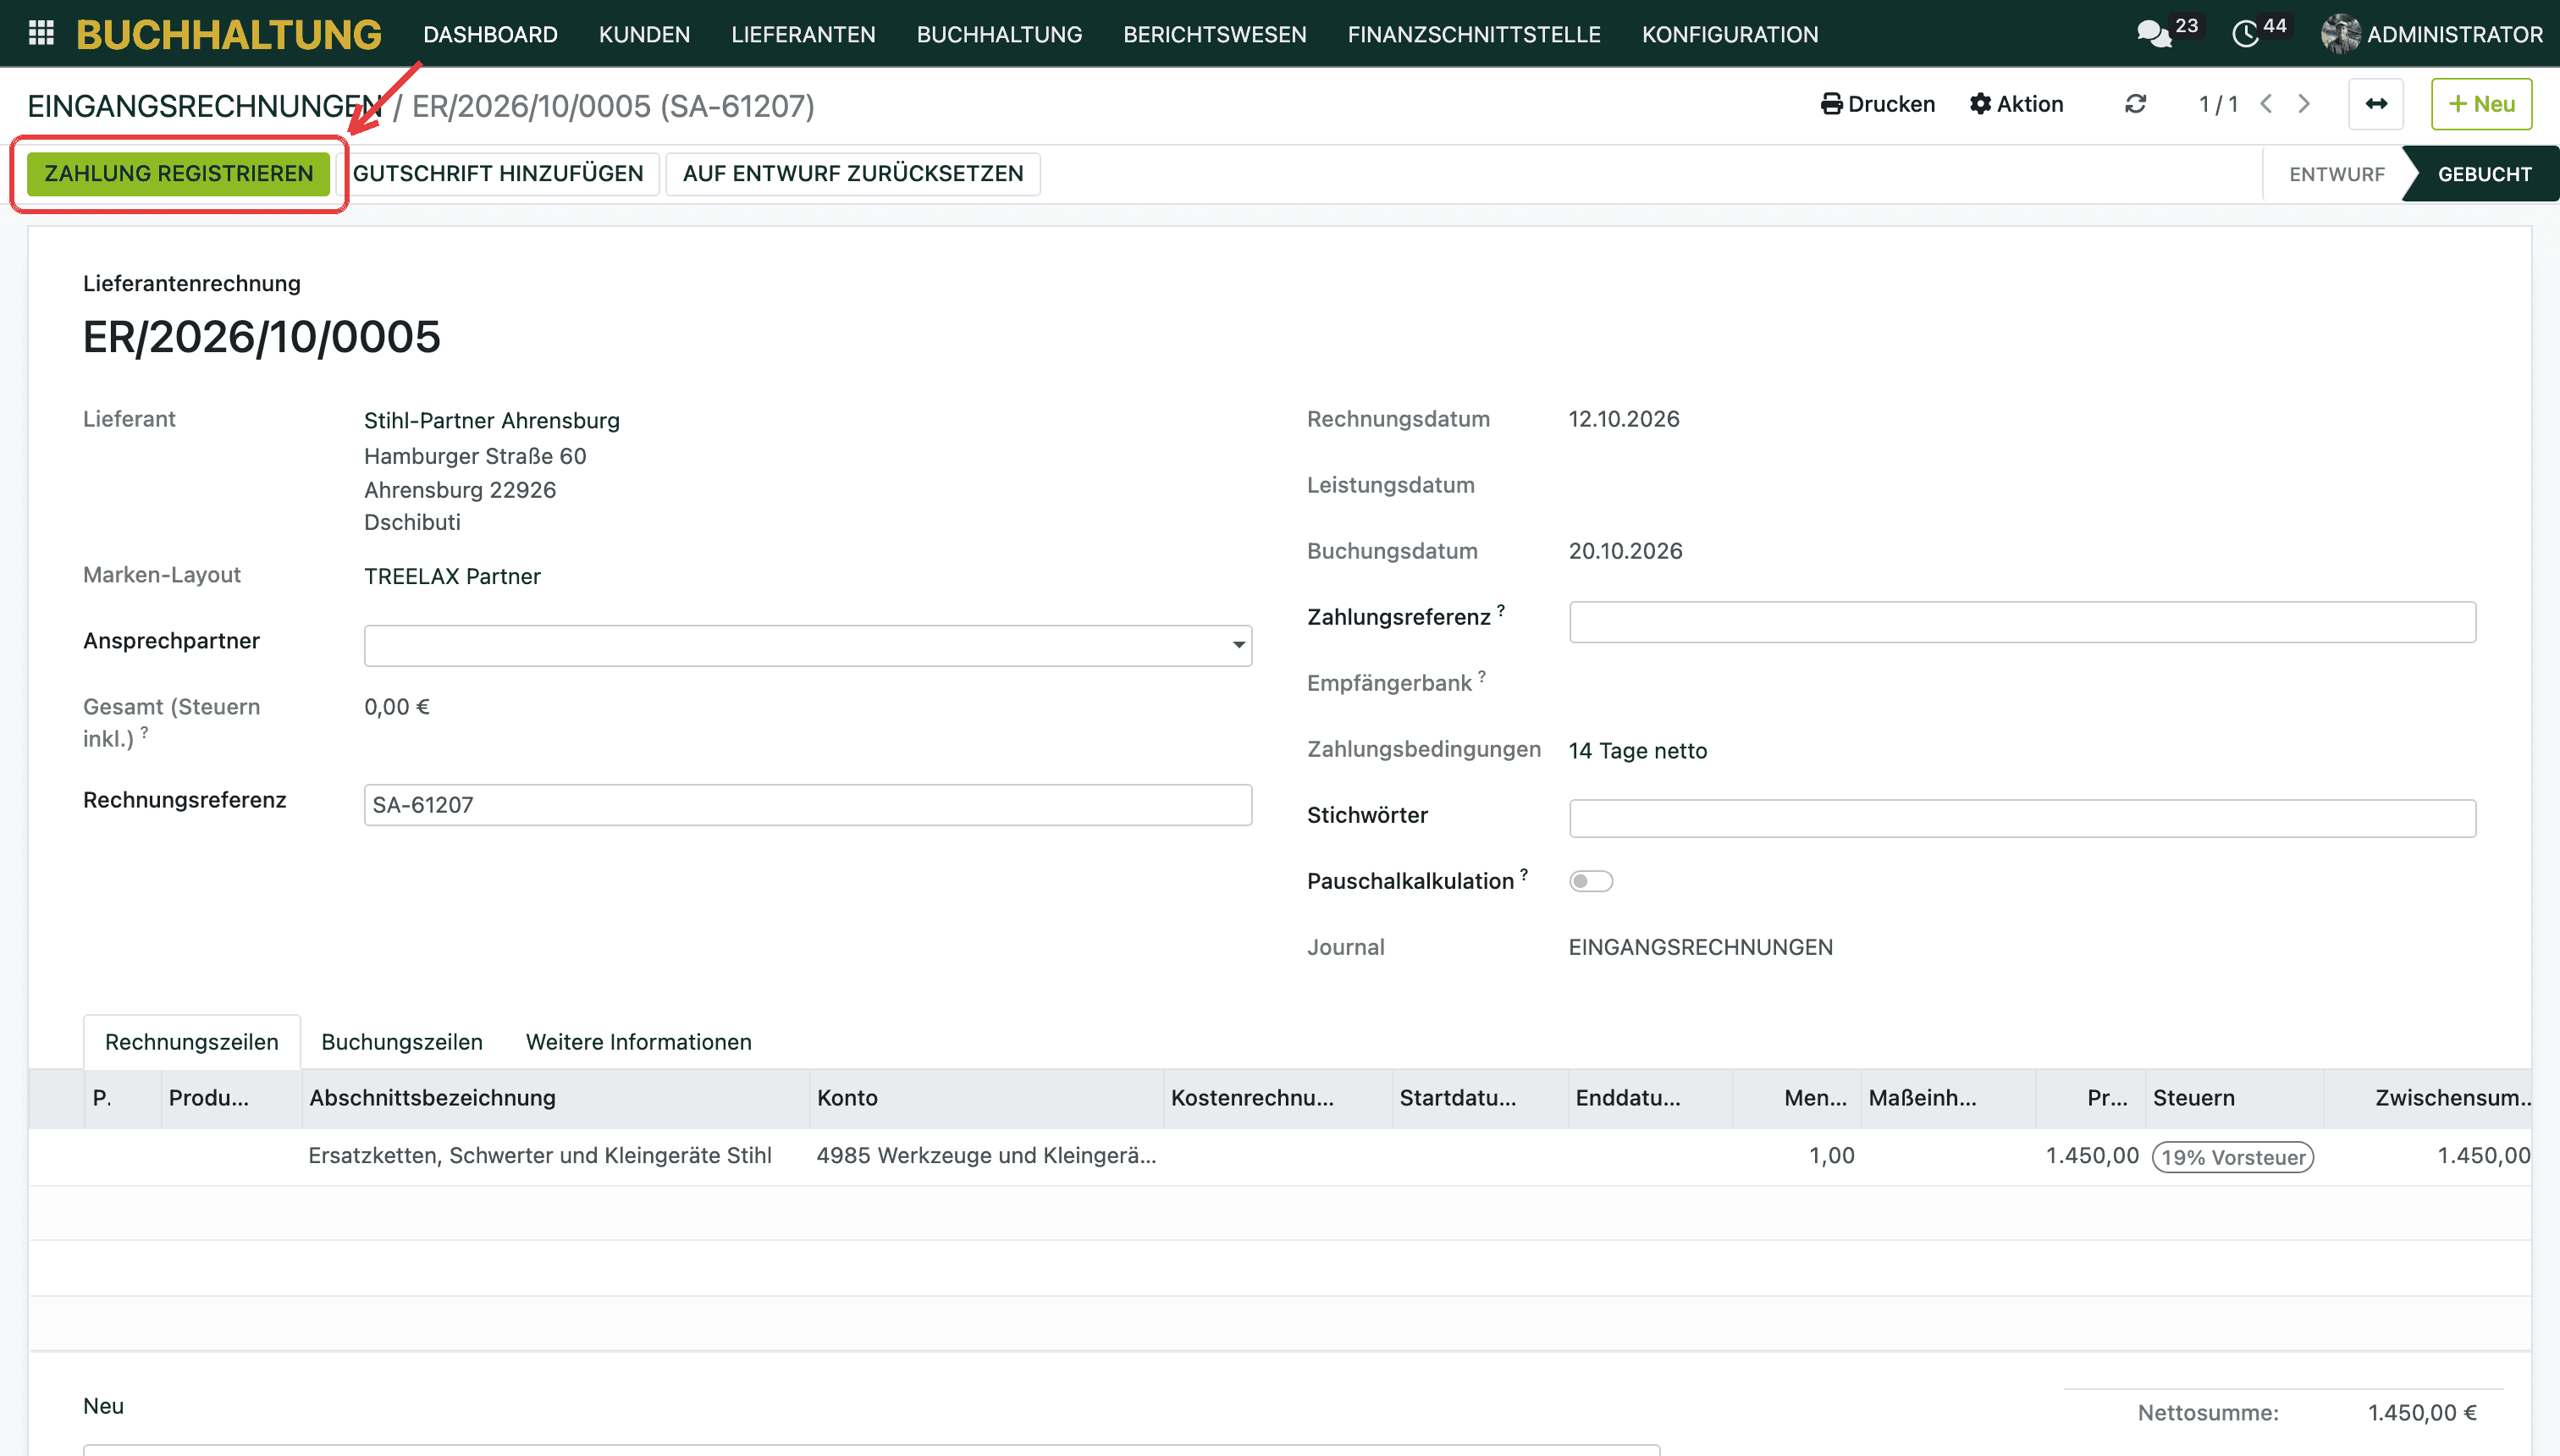This screenshot has width=2560, height=1456.
Task: Open the activities clock icon showing 44
Action: tap(2245, 34)
